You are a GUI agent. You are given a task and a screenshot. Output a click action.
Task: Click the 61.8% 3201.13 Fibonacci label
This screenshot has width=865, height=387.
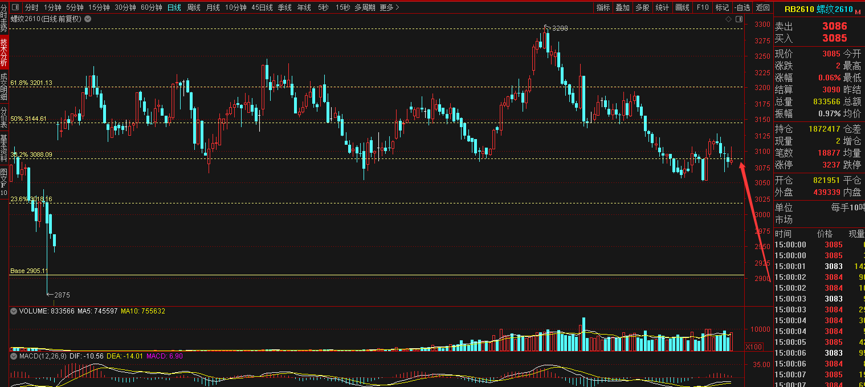(x=31, y=83)
